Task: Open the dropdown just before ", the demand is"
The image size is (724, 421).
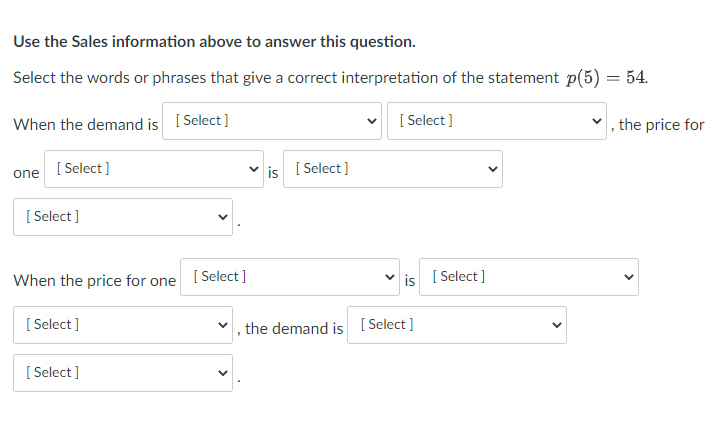Action: pos(123,325)
